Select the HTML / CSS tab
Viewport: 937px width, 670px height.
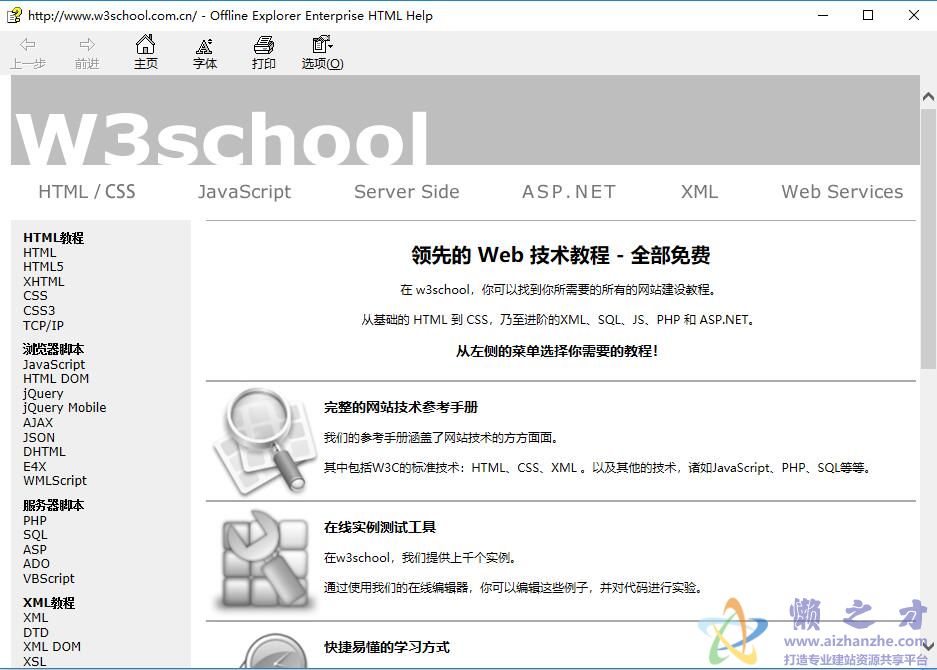click(x=86, y=191)
